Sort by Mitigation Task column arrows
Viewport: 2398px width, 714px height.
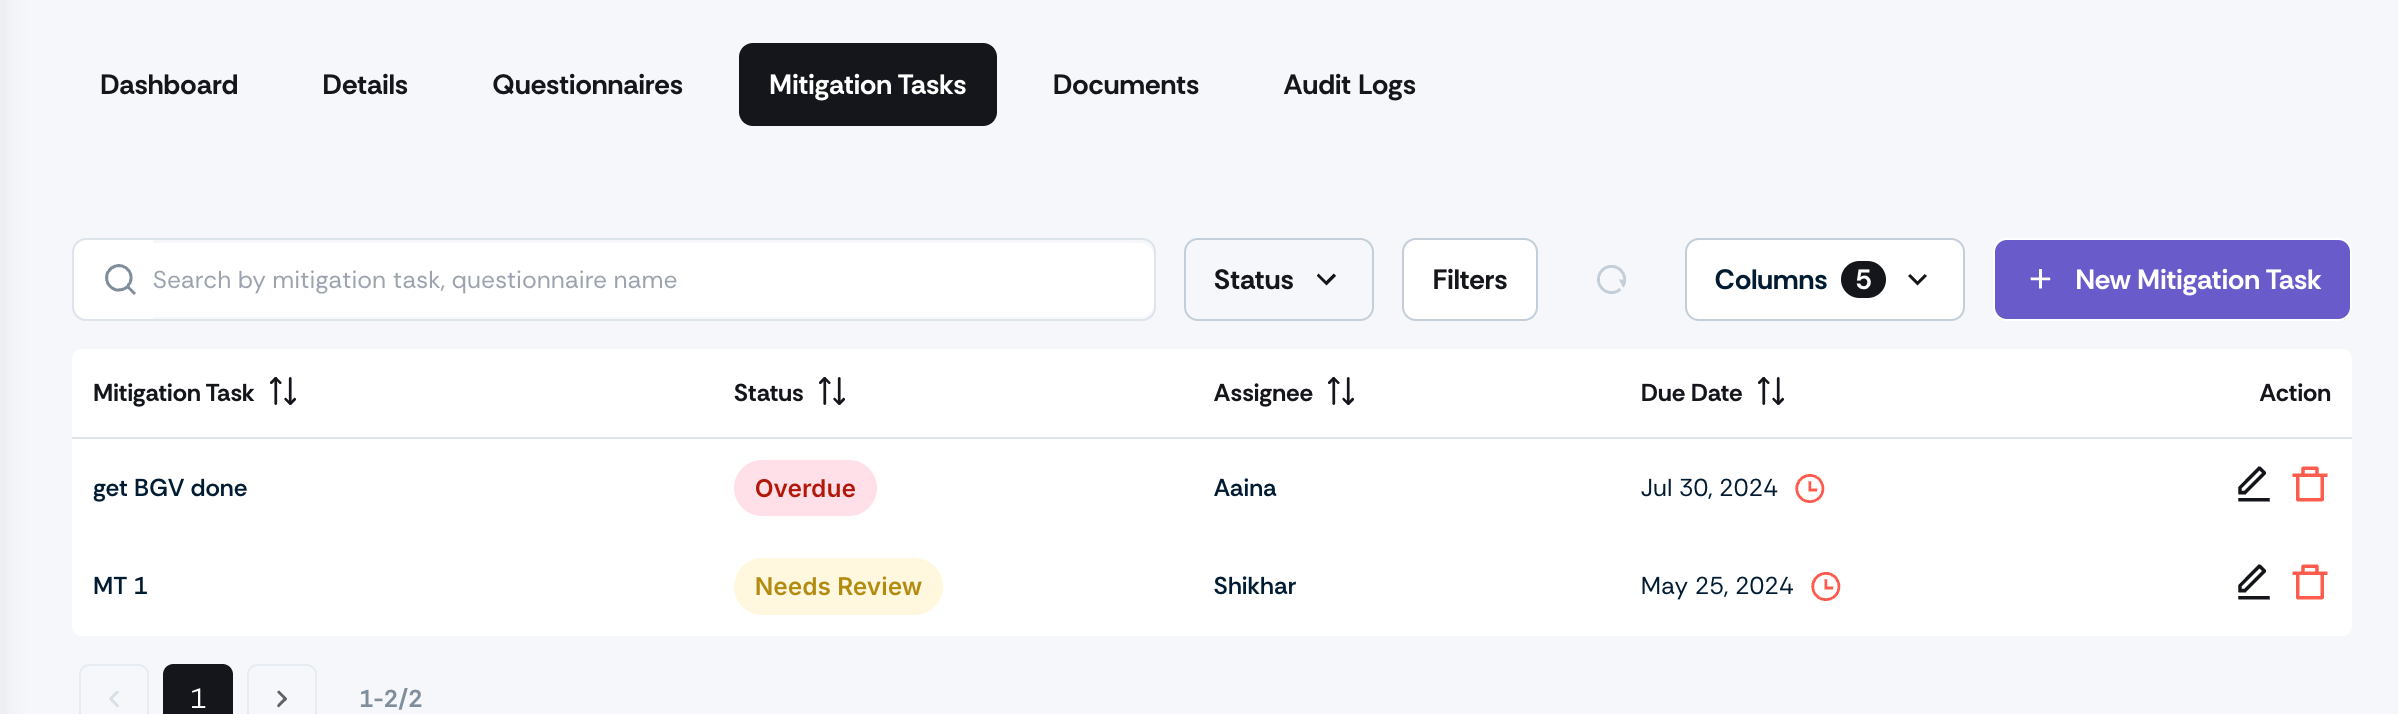(283, 391)
